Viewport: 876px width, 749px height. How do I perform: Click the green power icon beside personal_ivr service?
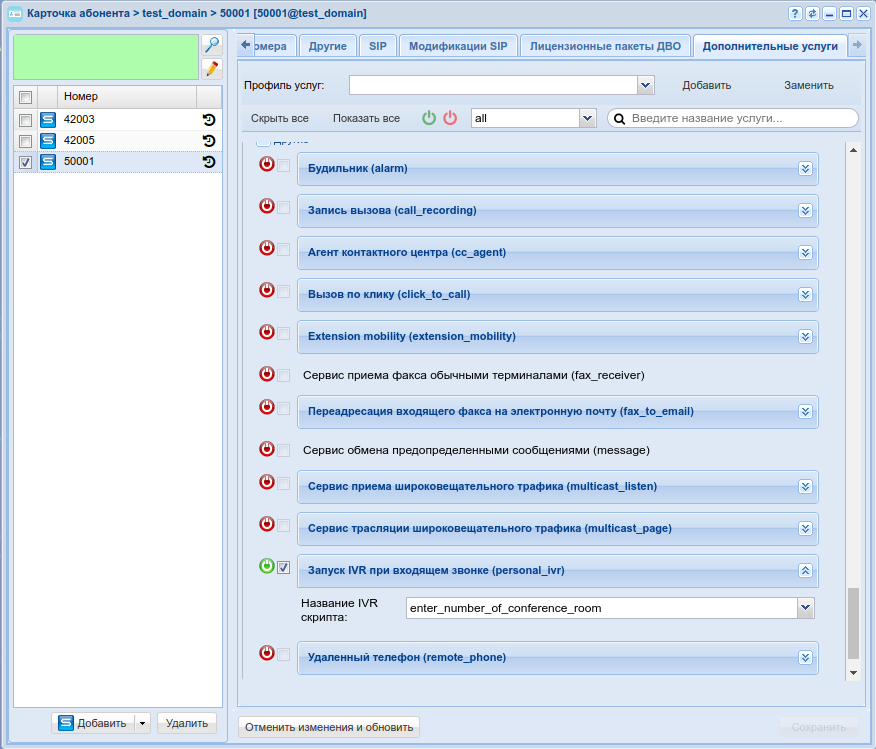click(266, 567)
